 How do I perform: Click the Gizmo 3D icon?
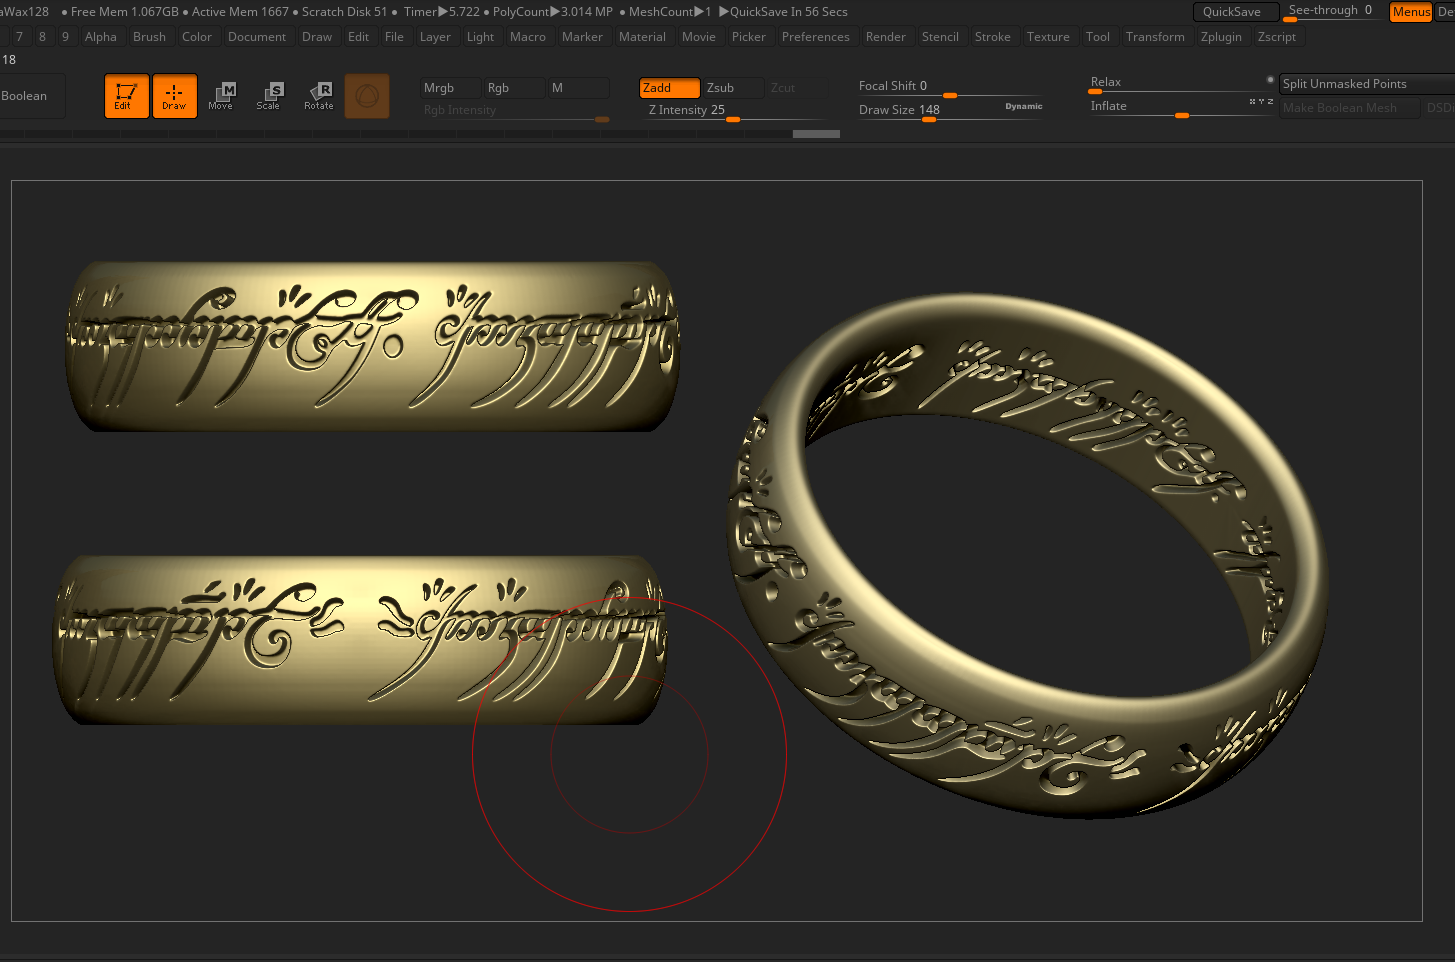[367, 96]
